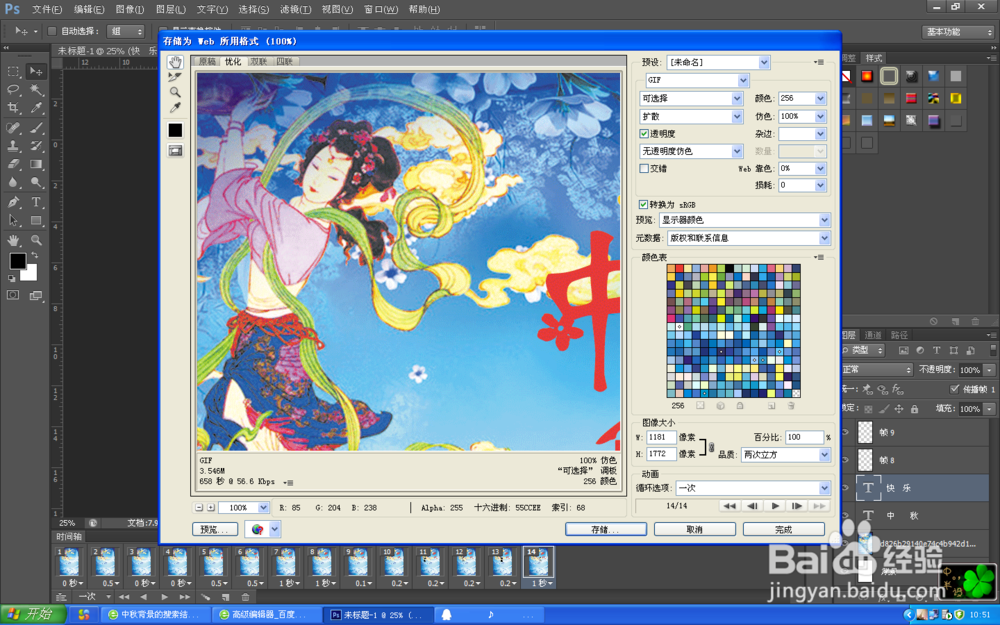Click the W width field showing 1181
This screenshot has height=625, width=1000.
pyautogui.click(x=661, y=437)
